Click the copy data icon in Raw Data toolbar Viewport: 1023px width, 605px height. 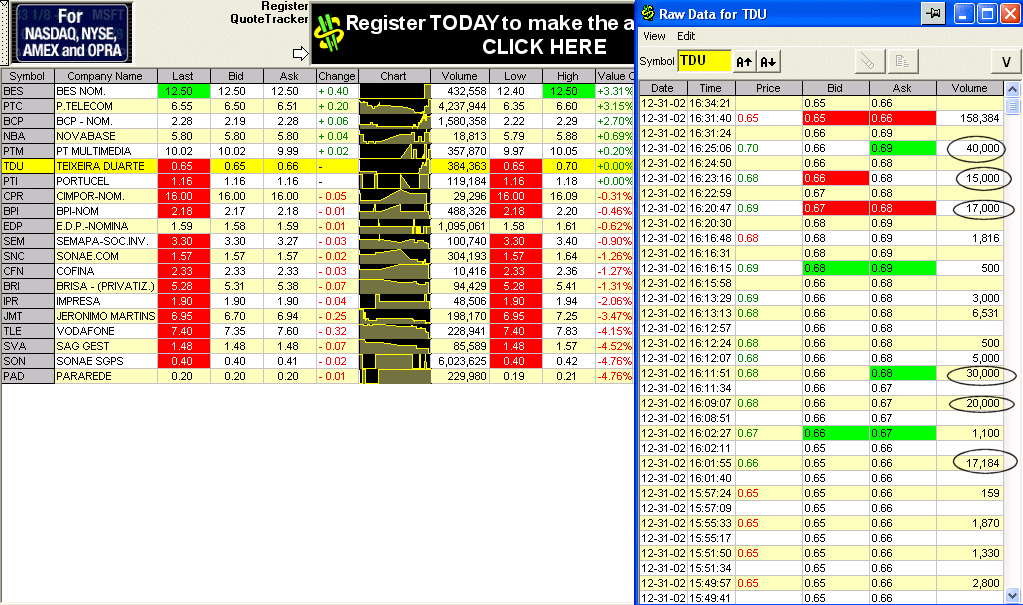(x=903, y=62)
